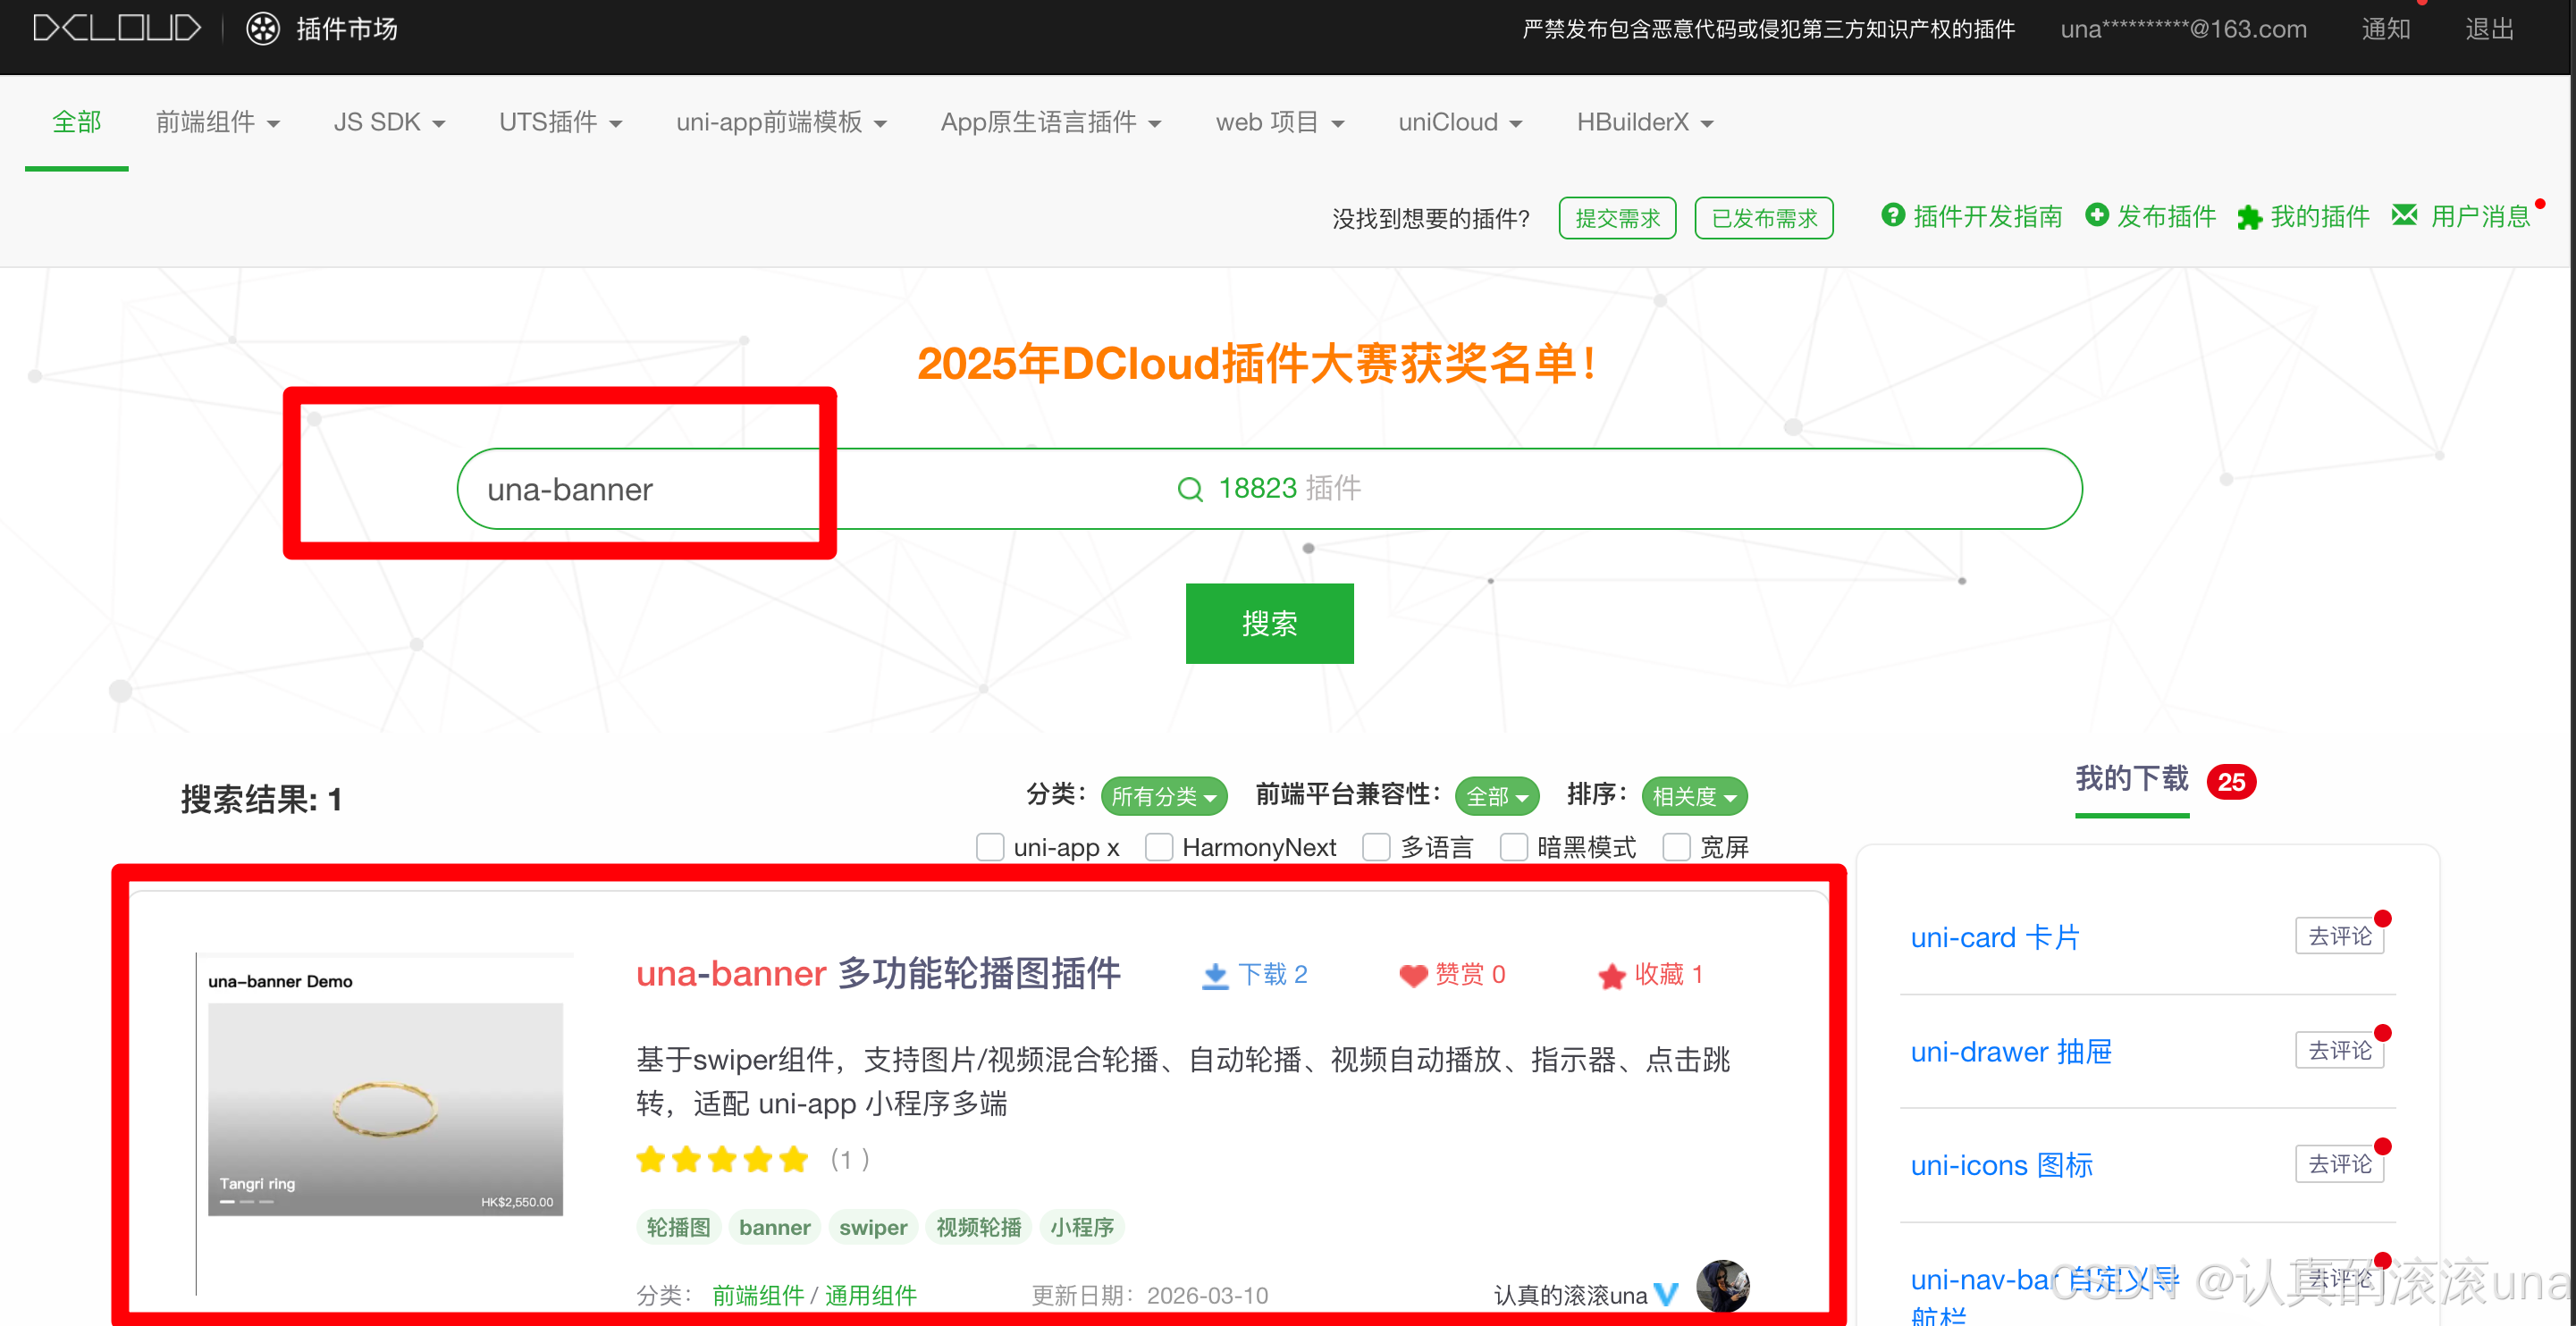Open the uni-icons 图标 link

[2001, 1165]
